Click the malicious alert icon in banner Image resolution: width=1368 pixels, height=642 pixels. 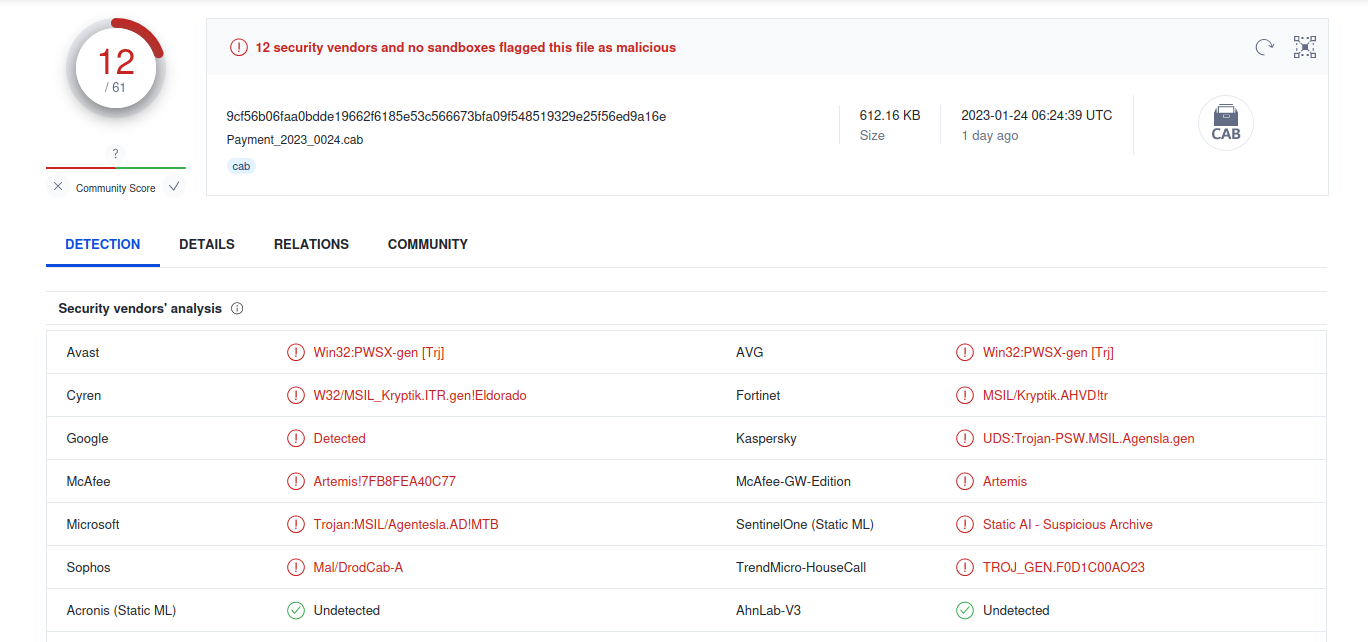239,47
